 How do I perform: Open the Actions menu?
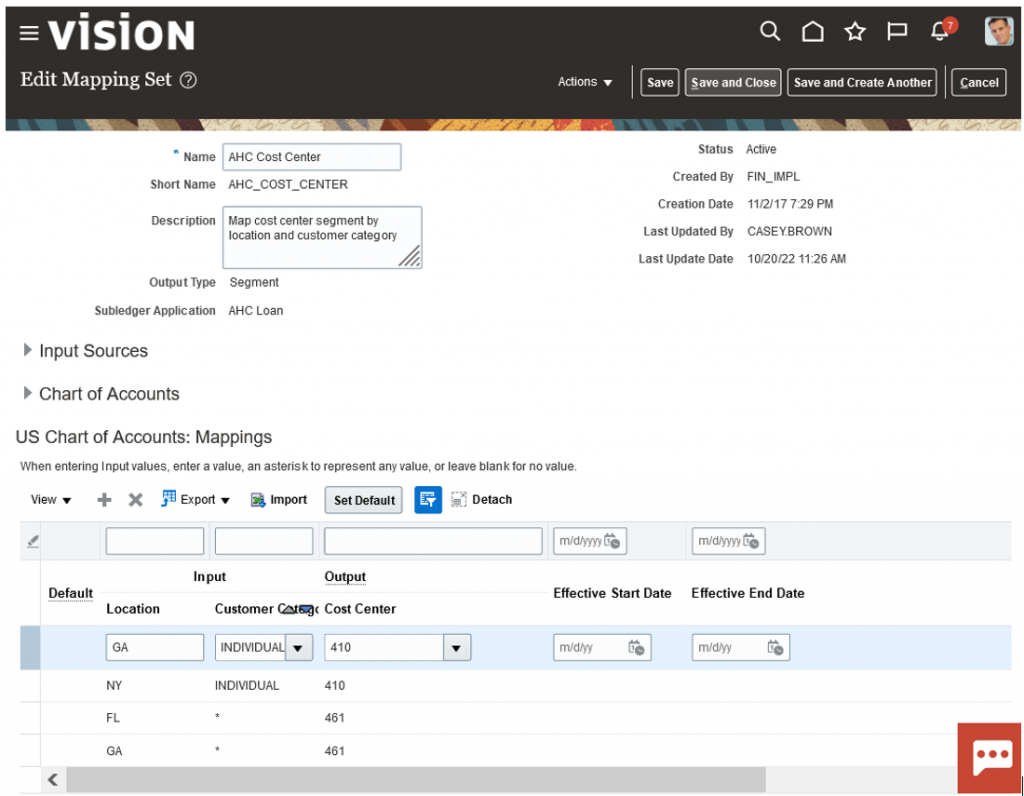coord(584,82)
